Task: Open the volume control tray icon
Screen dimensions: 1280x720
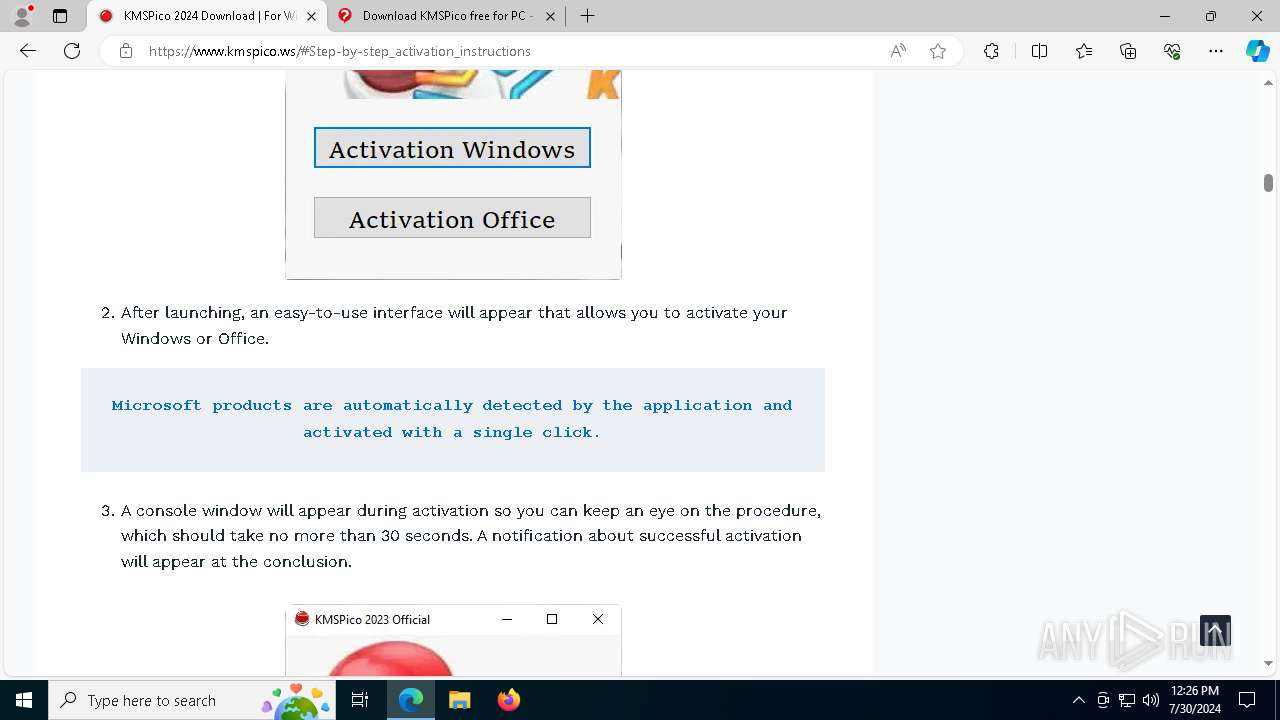Action: coord(1151,700)
